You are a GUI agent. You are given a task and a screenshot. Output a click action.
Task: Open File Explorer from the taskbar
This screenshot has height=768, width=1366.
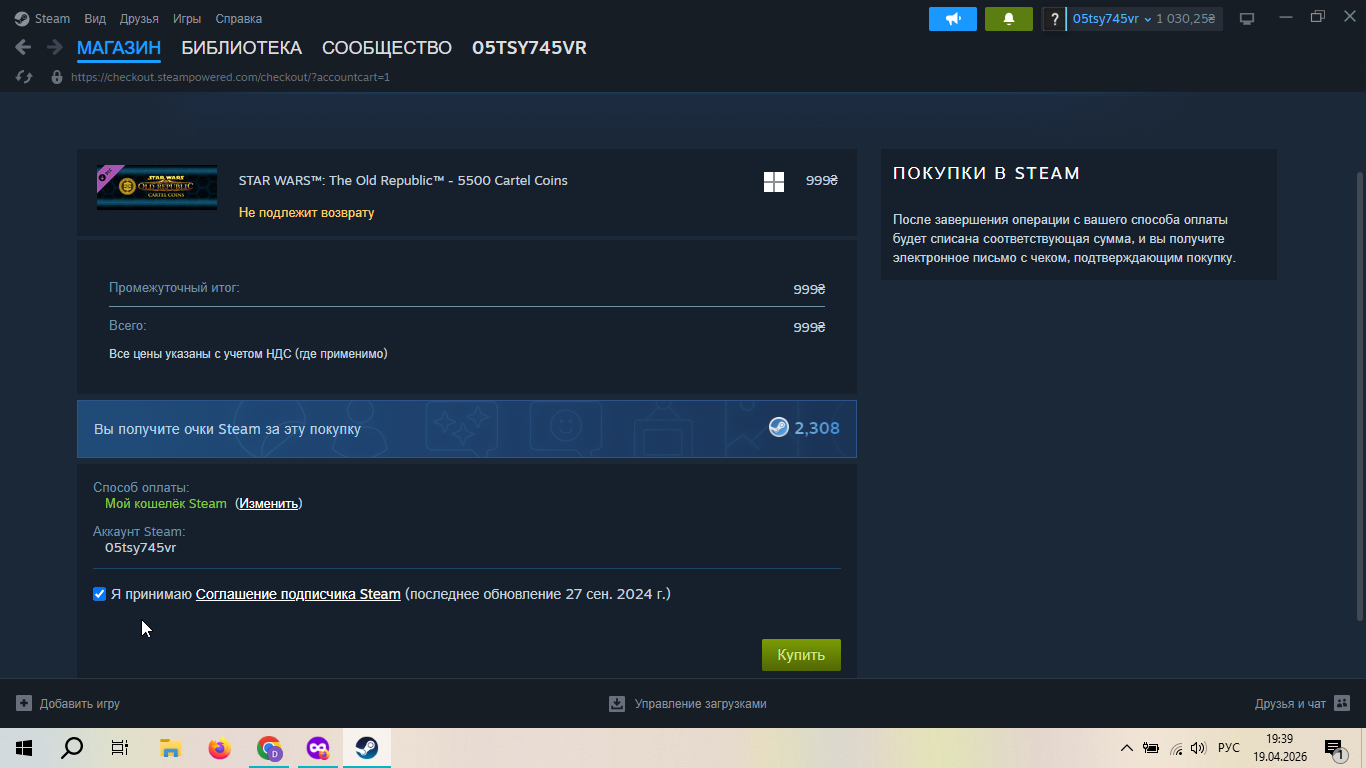pos(170,748)
